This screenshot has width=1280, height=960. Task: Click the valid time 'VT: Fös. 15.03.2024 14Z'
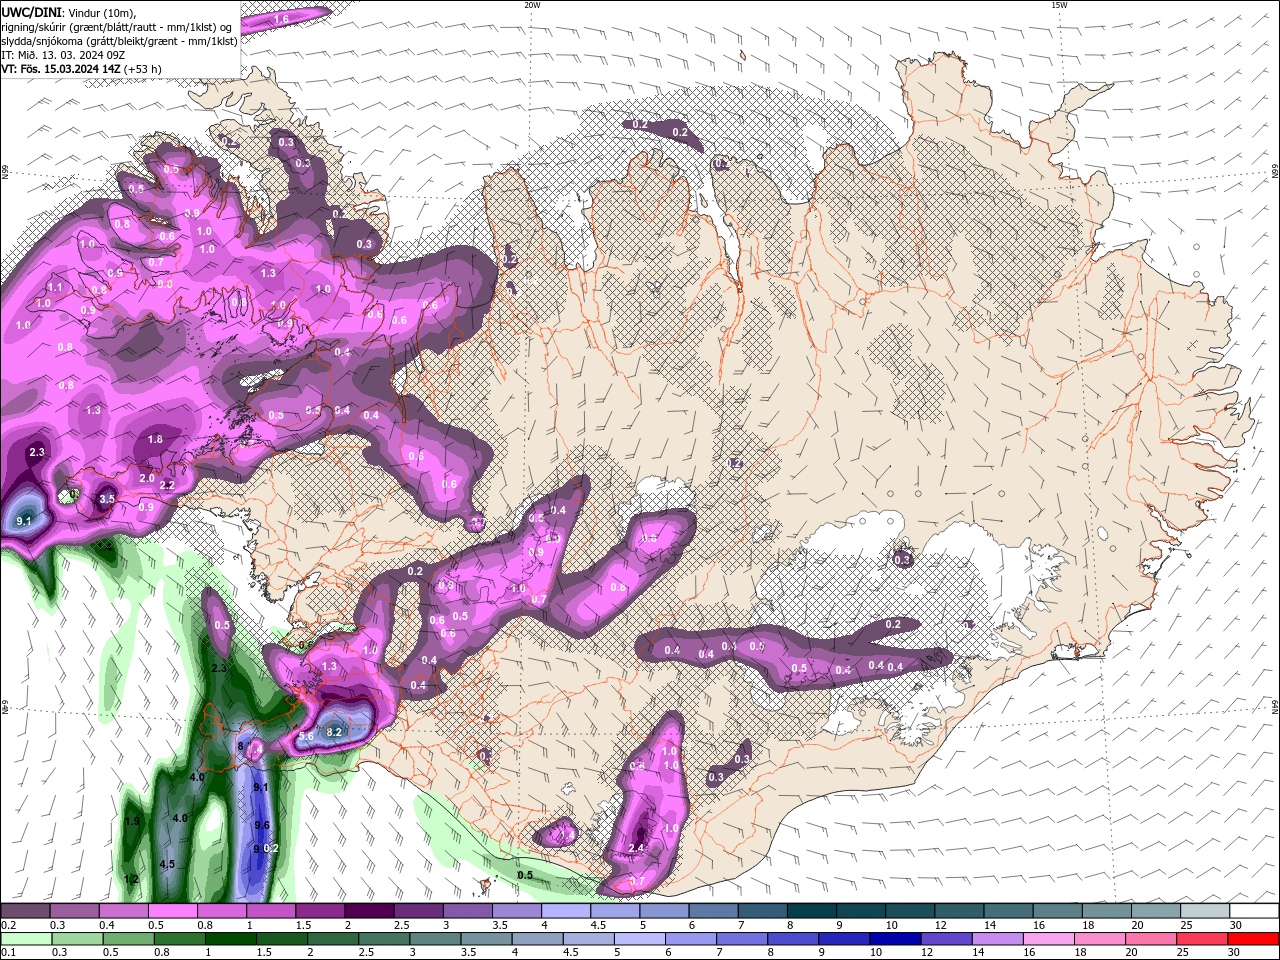click(x=62, y=68)
